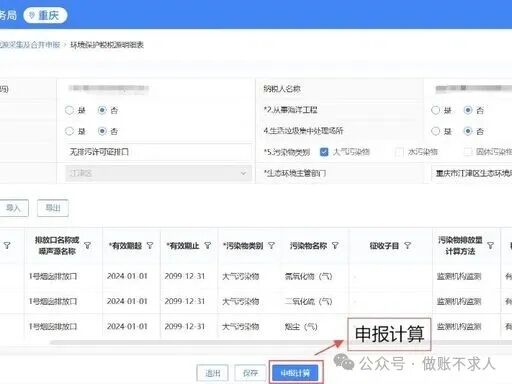Click the leftmost column filter icon
Image resolution: width=512 pixels, height=384 pixels.
point(7,246)
